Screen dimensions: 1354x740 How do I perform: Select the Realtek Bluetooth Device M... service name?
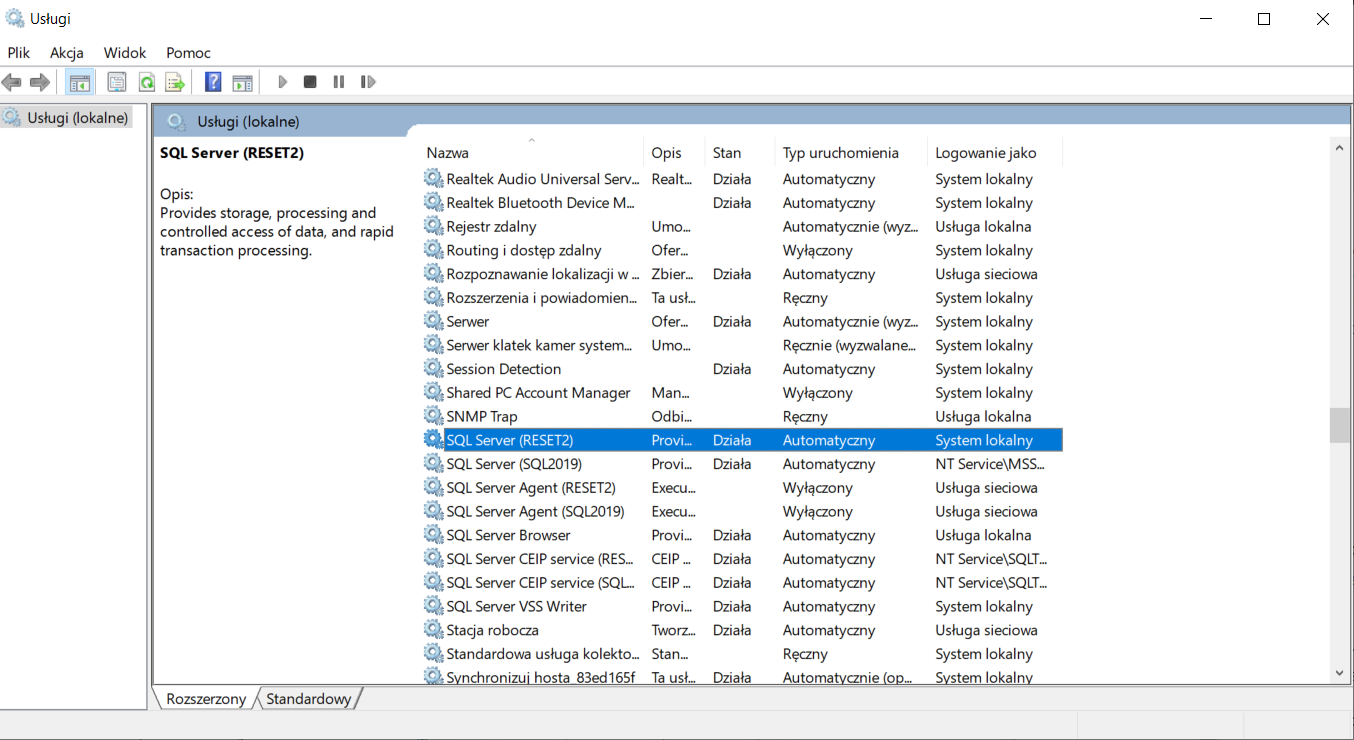tap(541, 203)
